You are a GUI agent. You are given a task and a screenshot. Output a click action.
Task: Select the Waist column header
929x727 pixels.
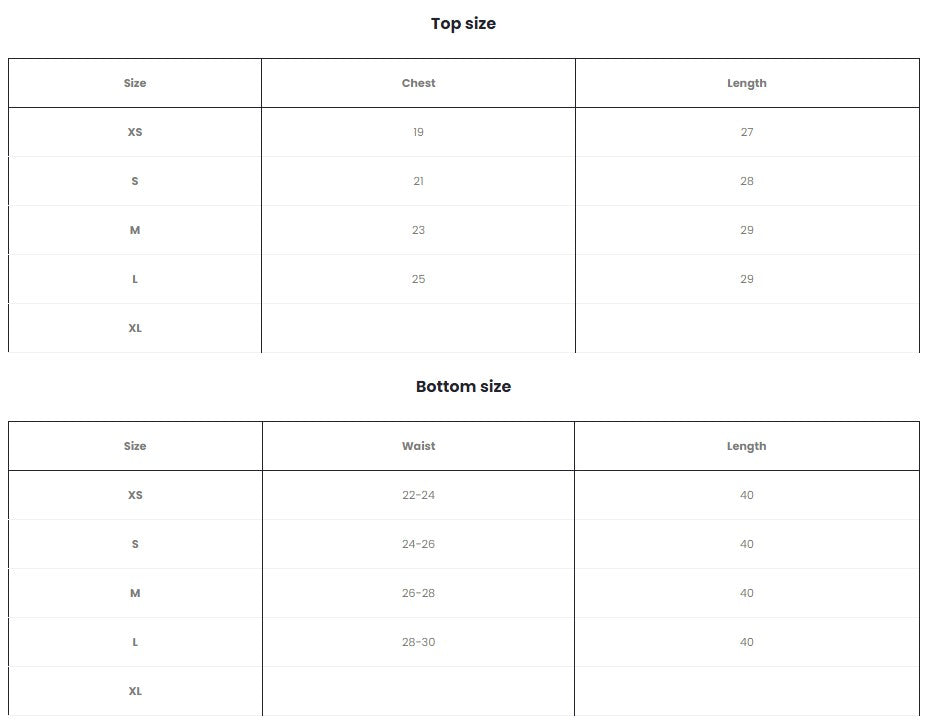[418, 446]
